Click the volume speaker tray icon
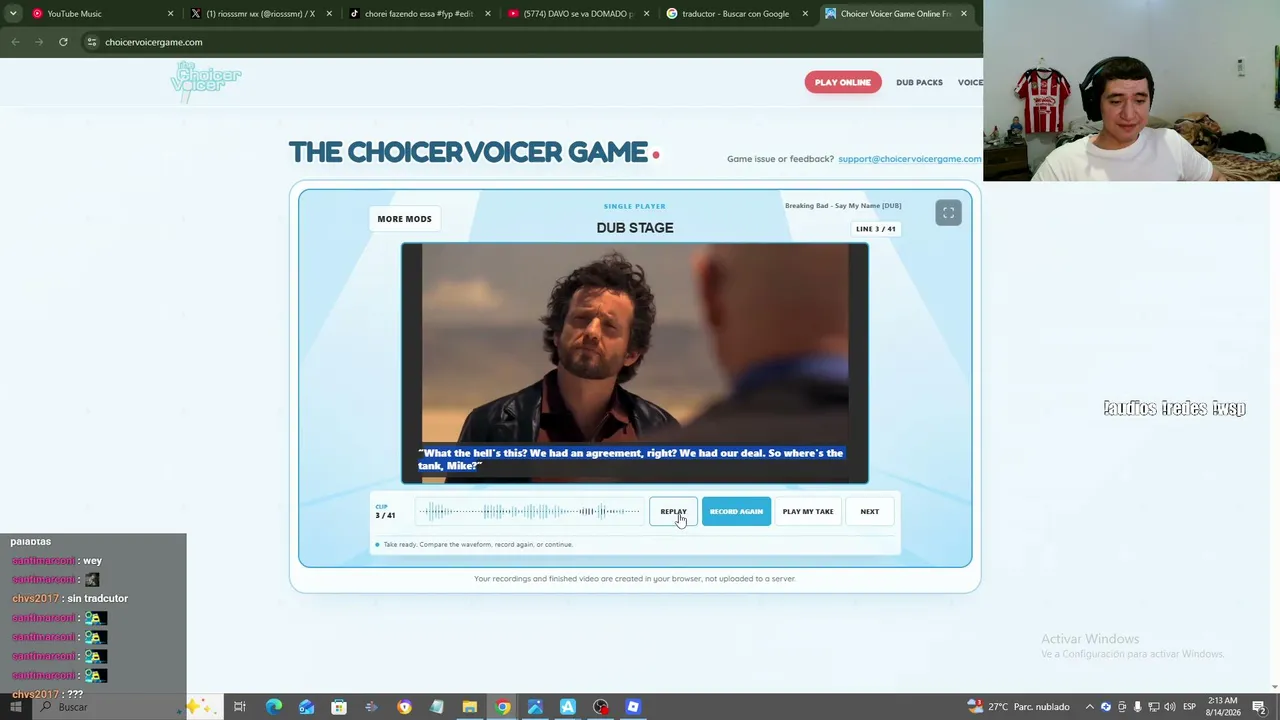The width and height of the screenshot is (1280, 720). coord(1169,707)
